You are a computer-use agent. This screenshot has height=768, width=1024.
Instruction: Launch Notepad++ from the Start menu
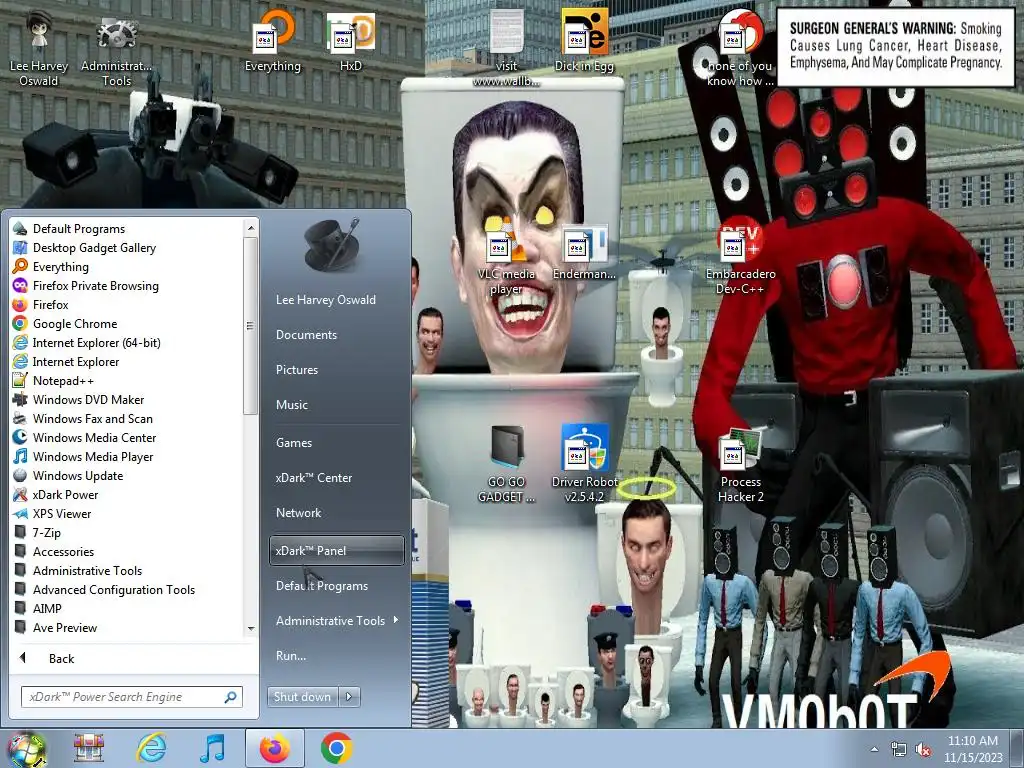(x=63, y=380)
